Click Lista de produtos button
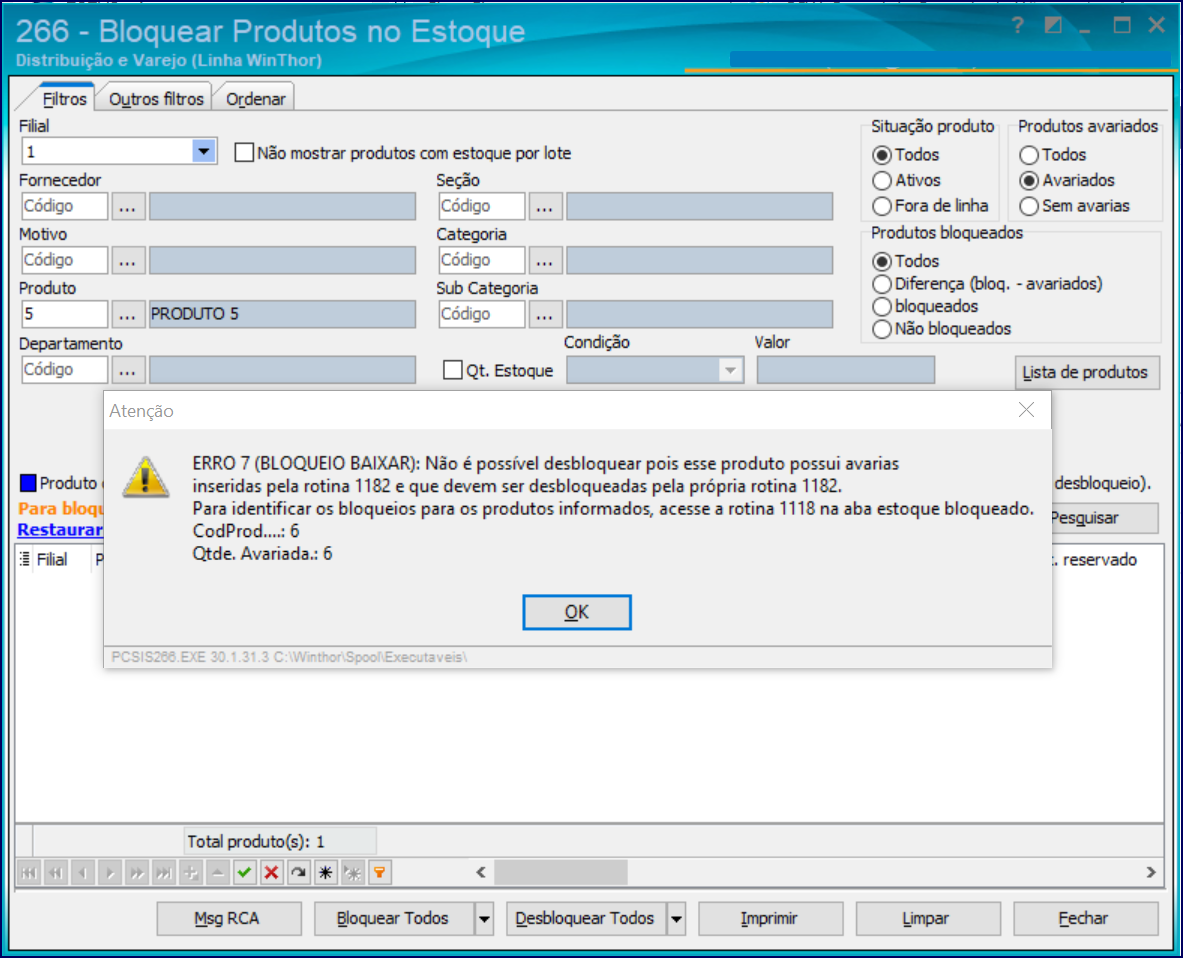1183x958 pixels. 1086,372
